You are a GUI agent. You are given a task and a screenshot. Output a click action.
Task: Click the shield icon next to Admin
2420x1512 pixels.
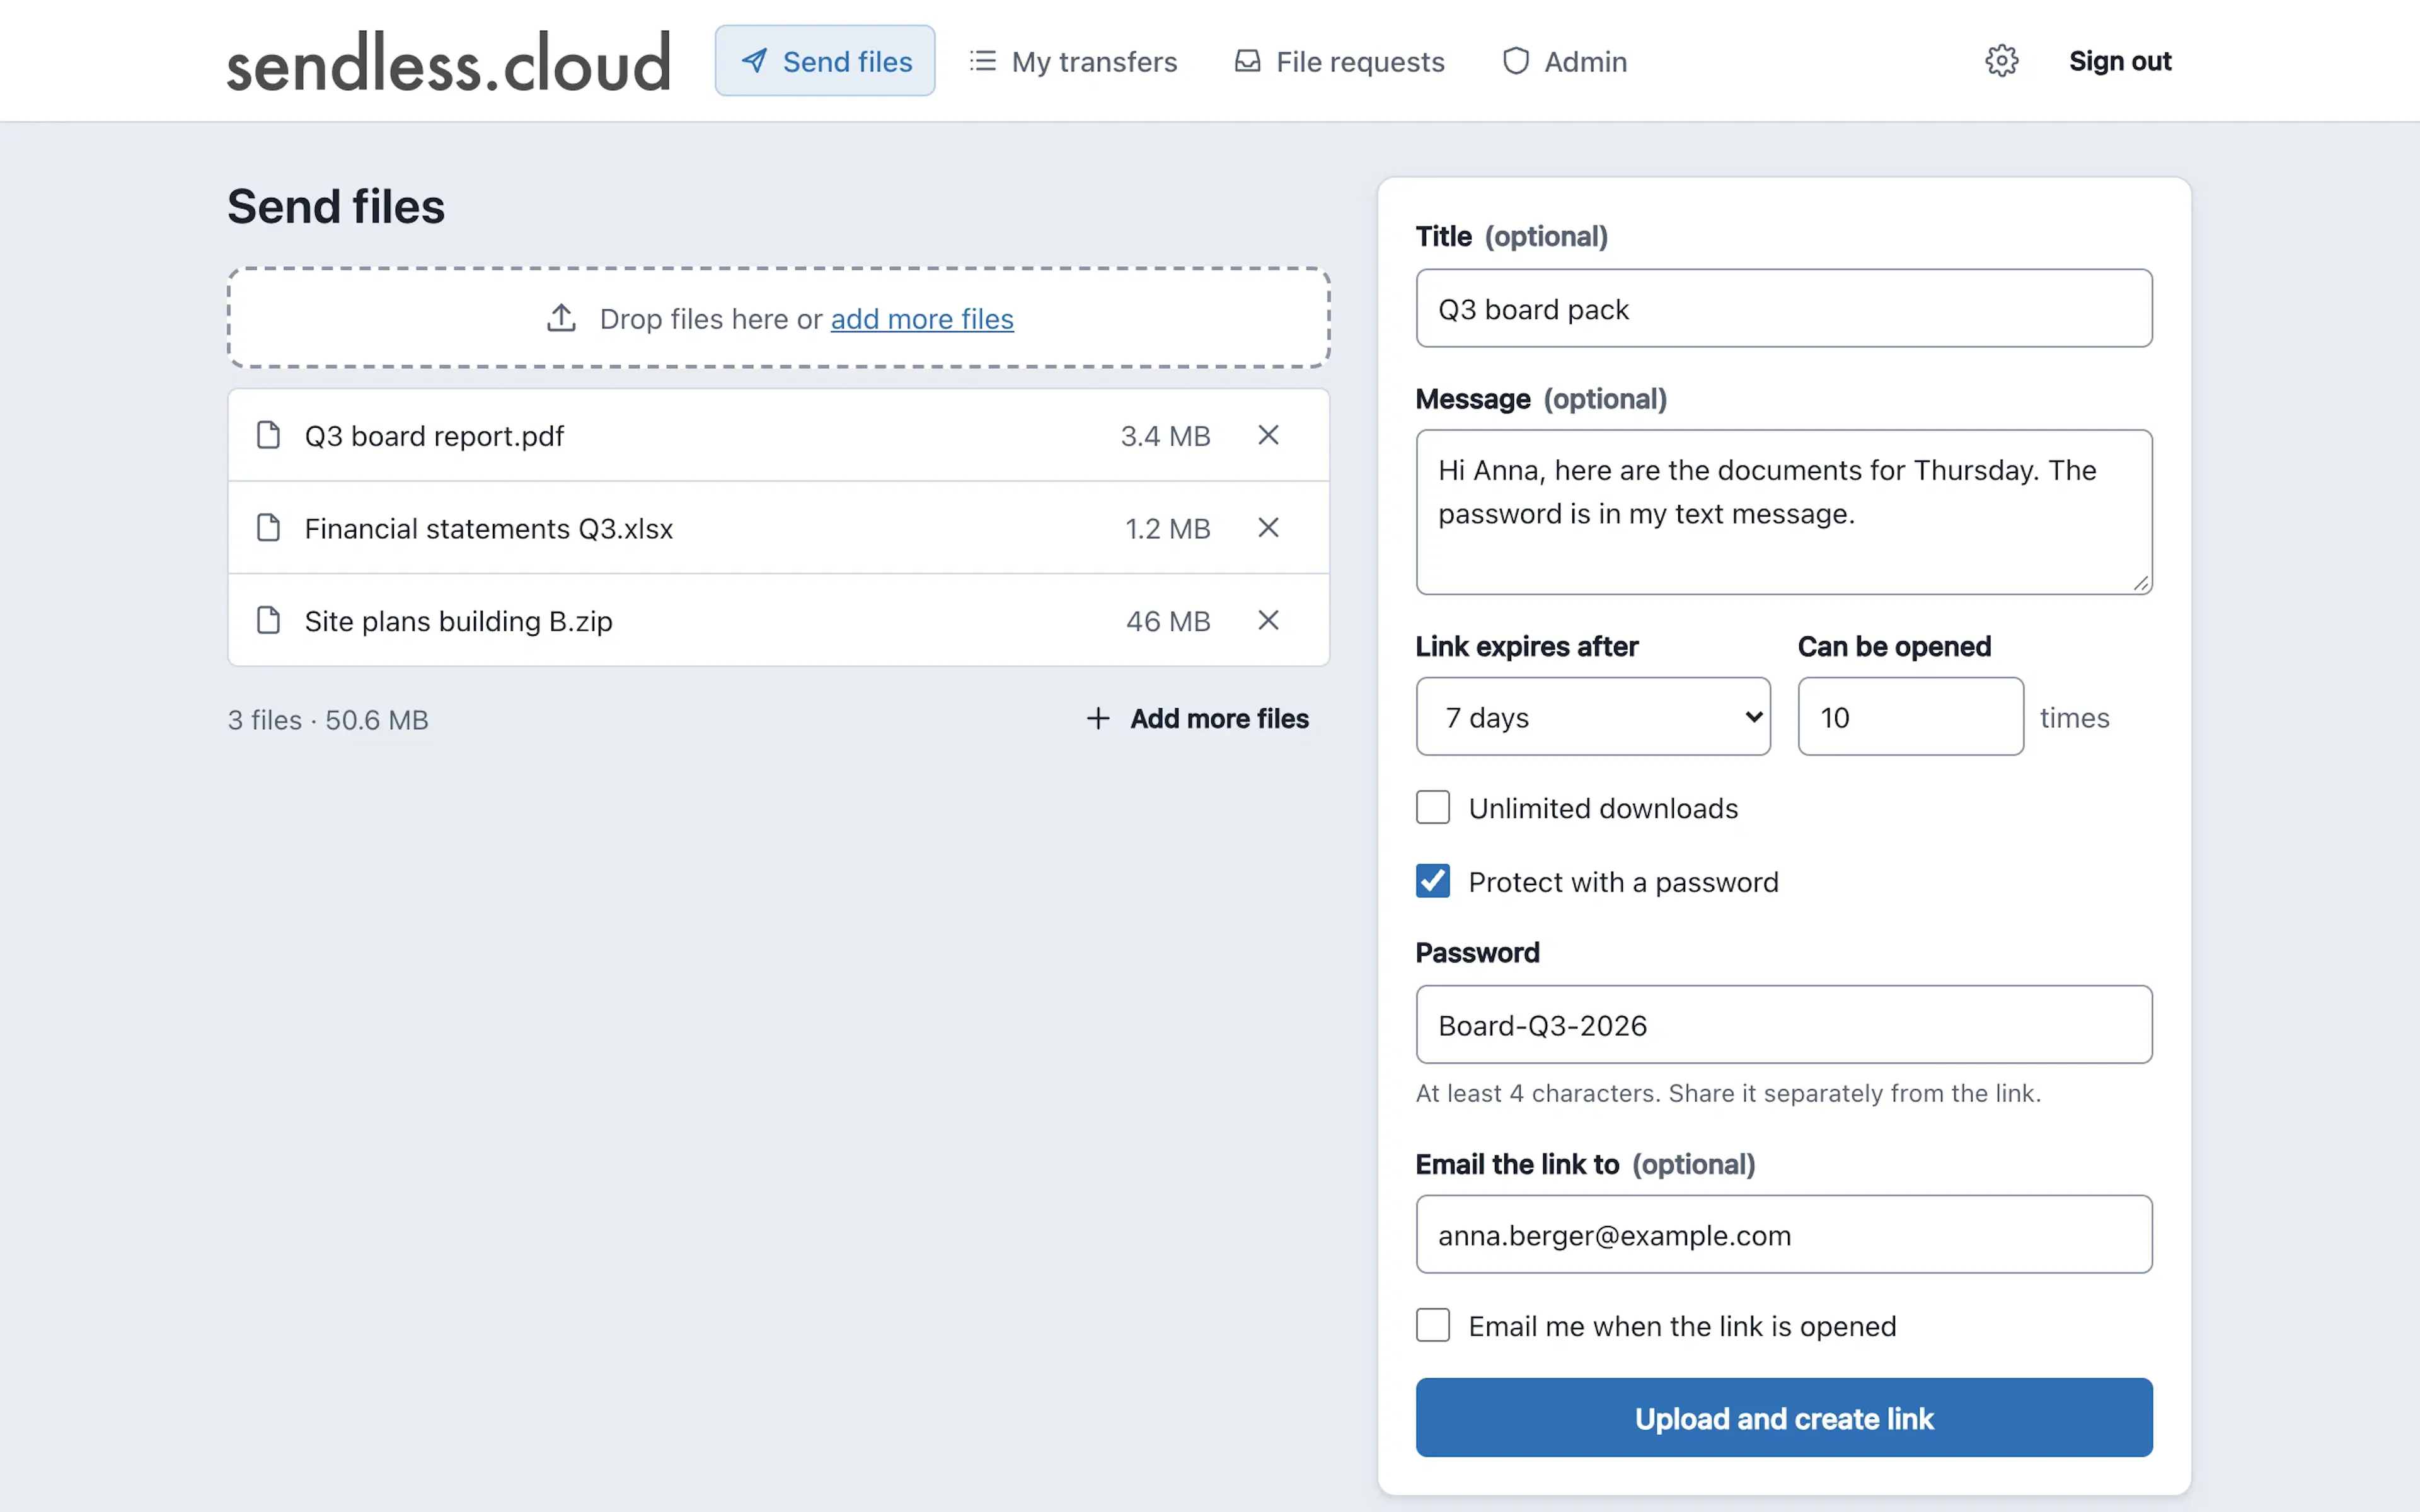pos(1516,61)
